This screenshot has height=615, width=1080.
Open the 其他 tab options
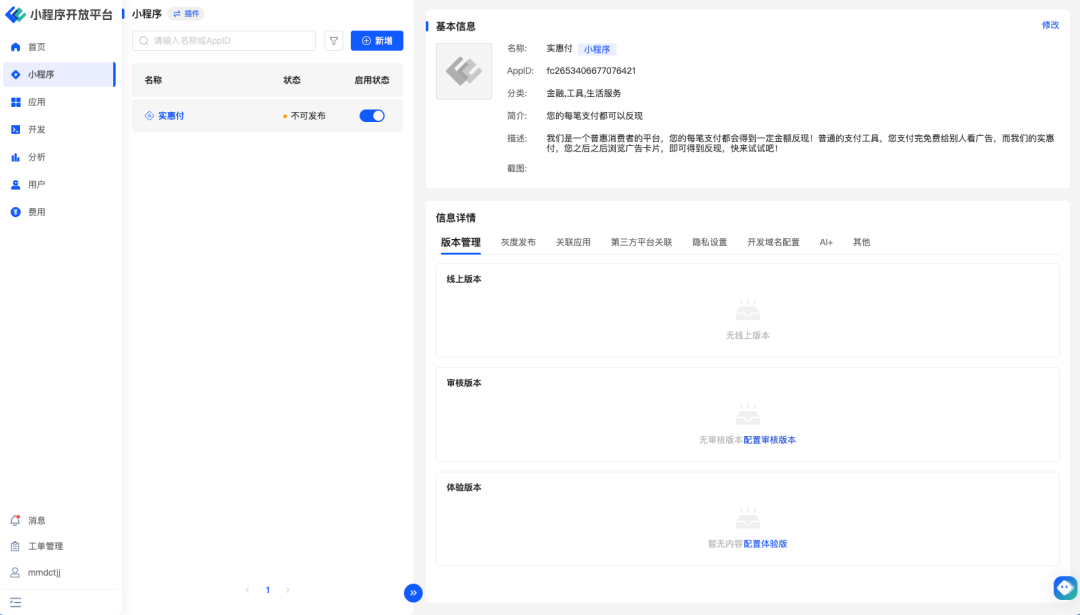pos(861,241)
